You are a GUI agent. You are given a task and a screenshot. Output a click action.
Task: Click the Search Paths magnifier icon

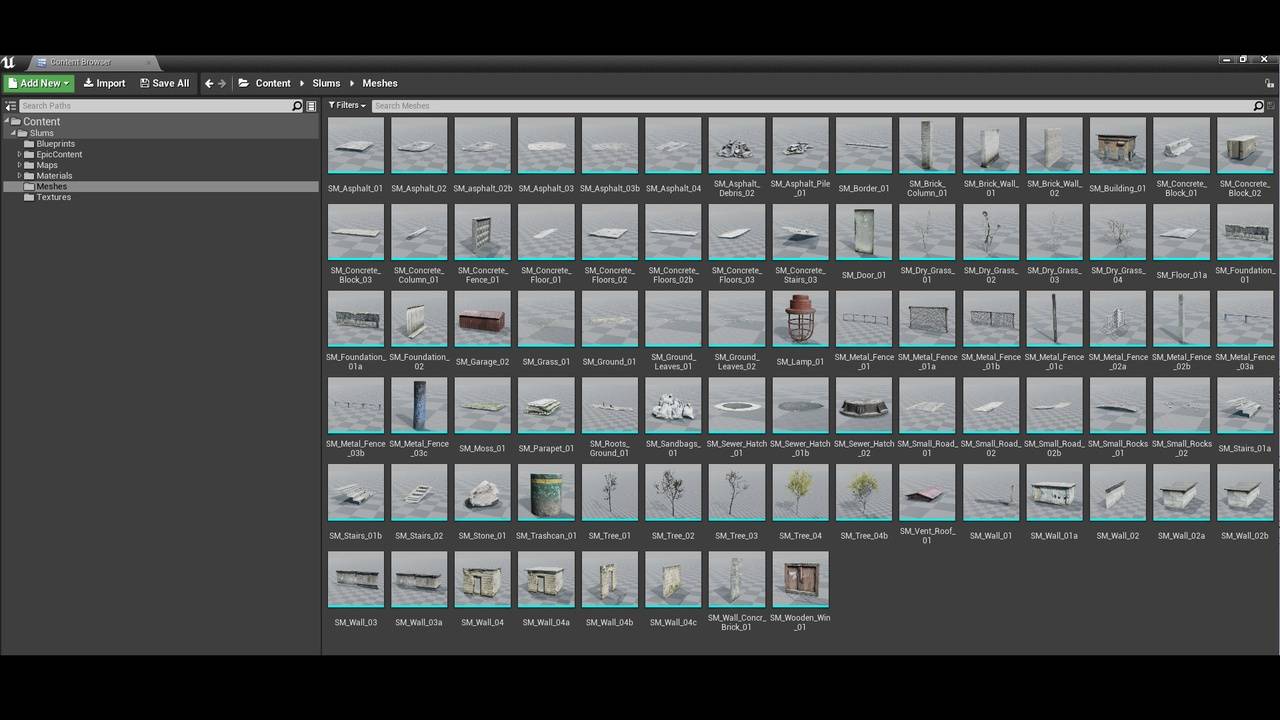click(x=297, y=106)
